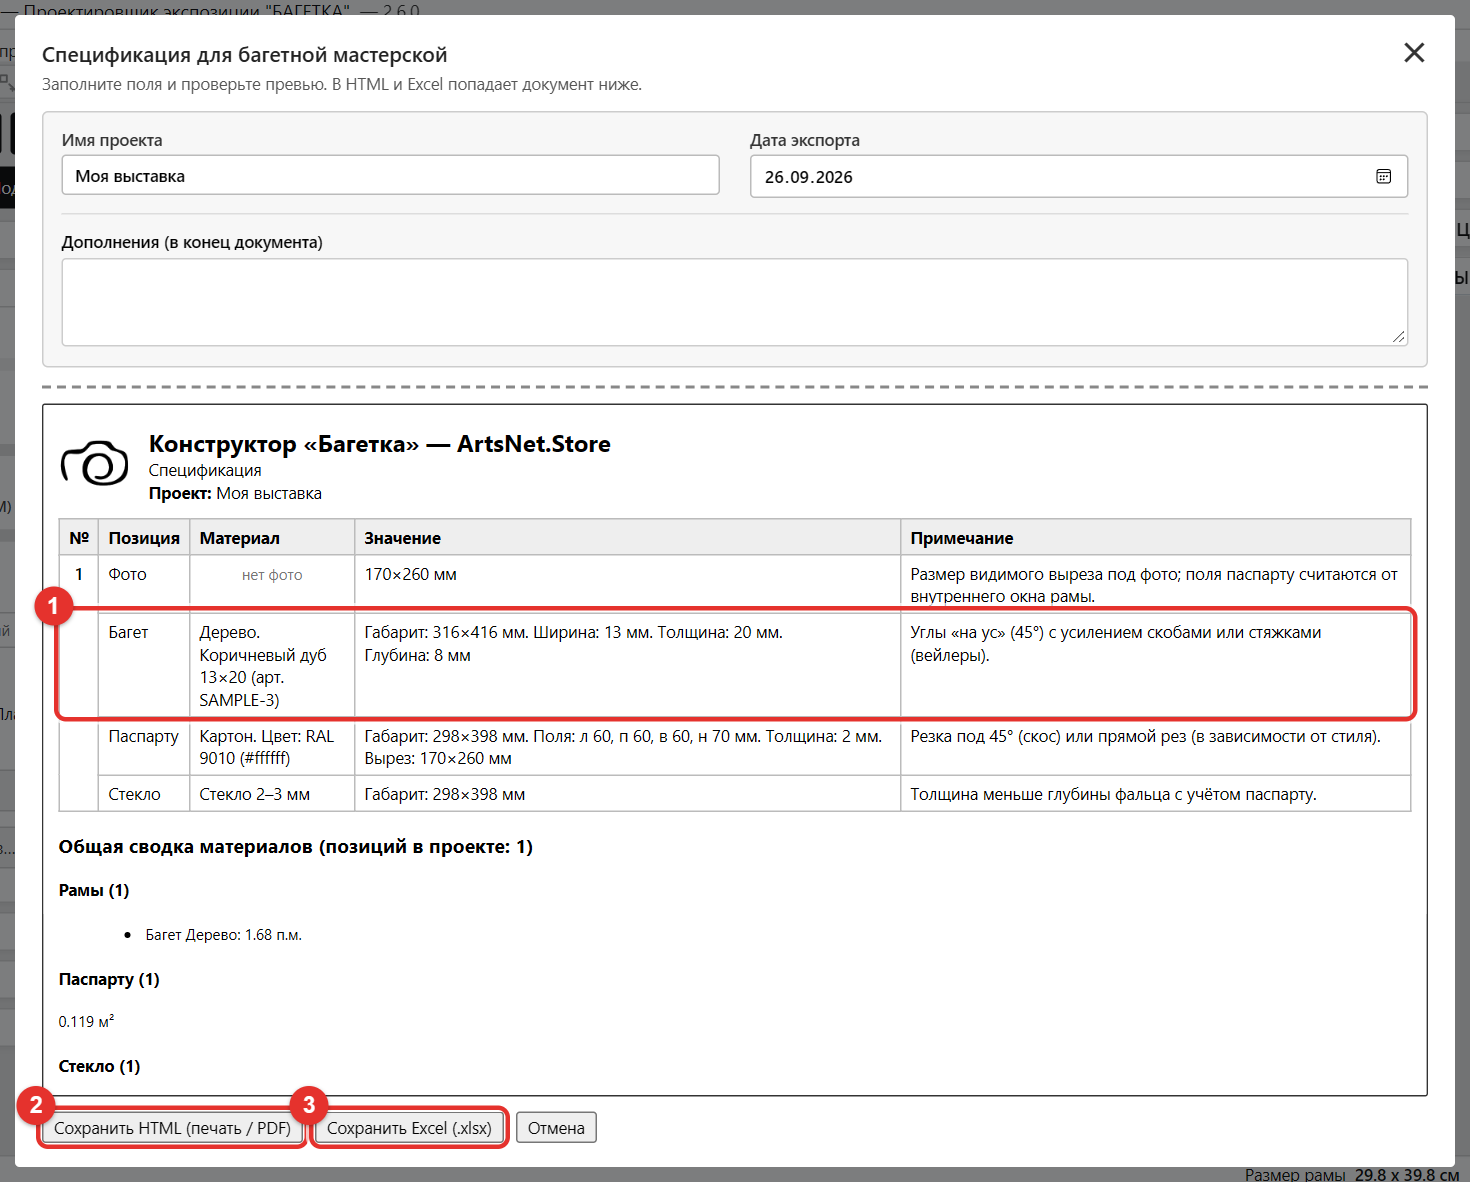Click the 'Проект: Моя выставка' line in preview

(235, 493)
